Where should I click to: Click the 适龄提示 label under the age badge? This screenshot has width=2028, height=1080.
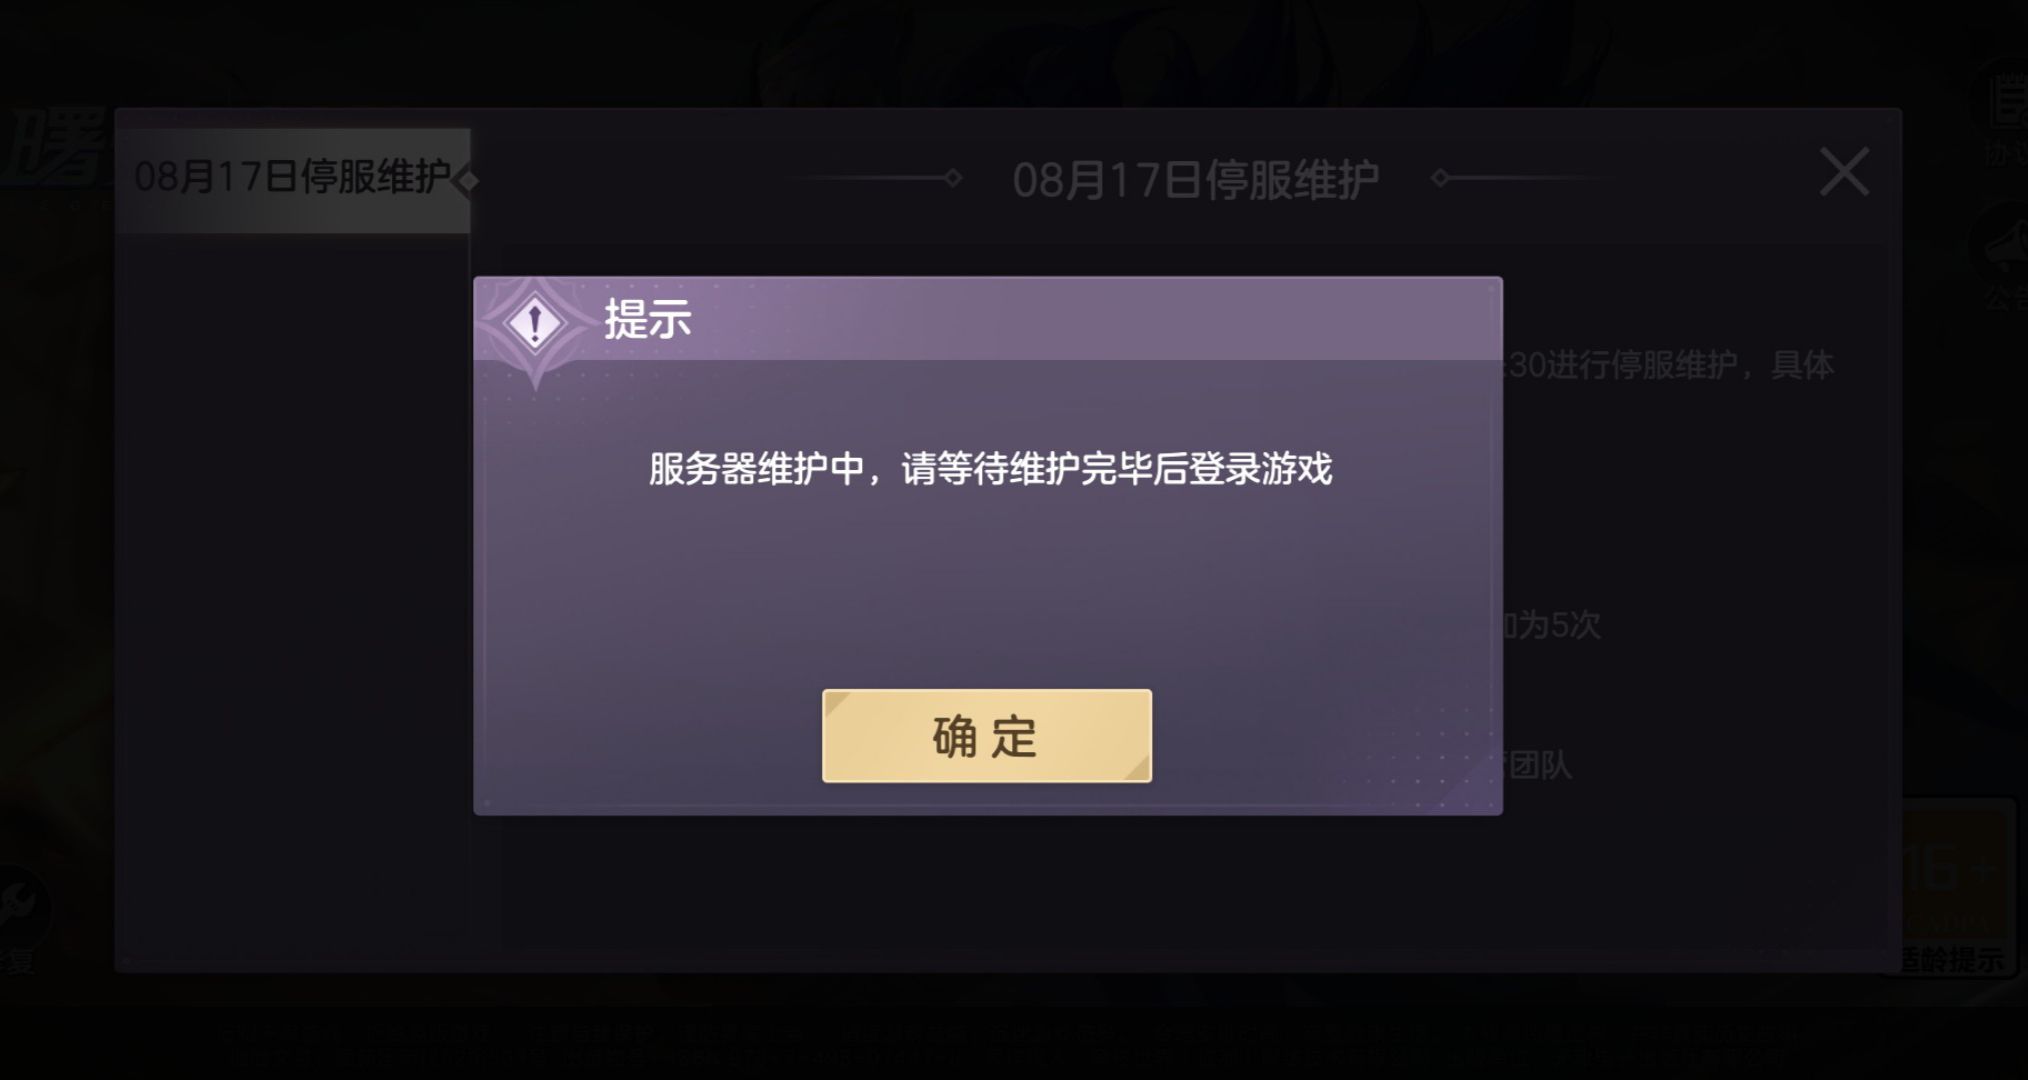pyautogui.click(x=1950, y=959)
